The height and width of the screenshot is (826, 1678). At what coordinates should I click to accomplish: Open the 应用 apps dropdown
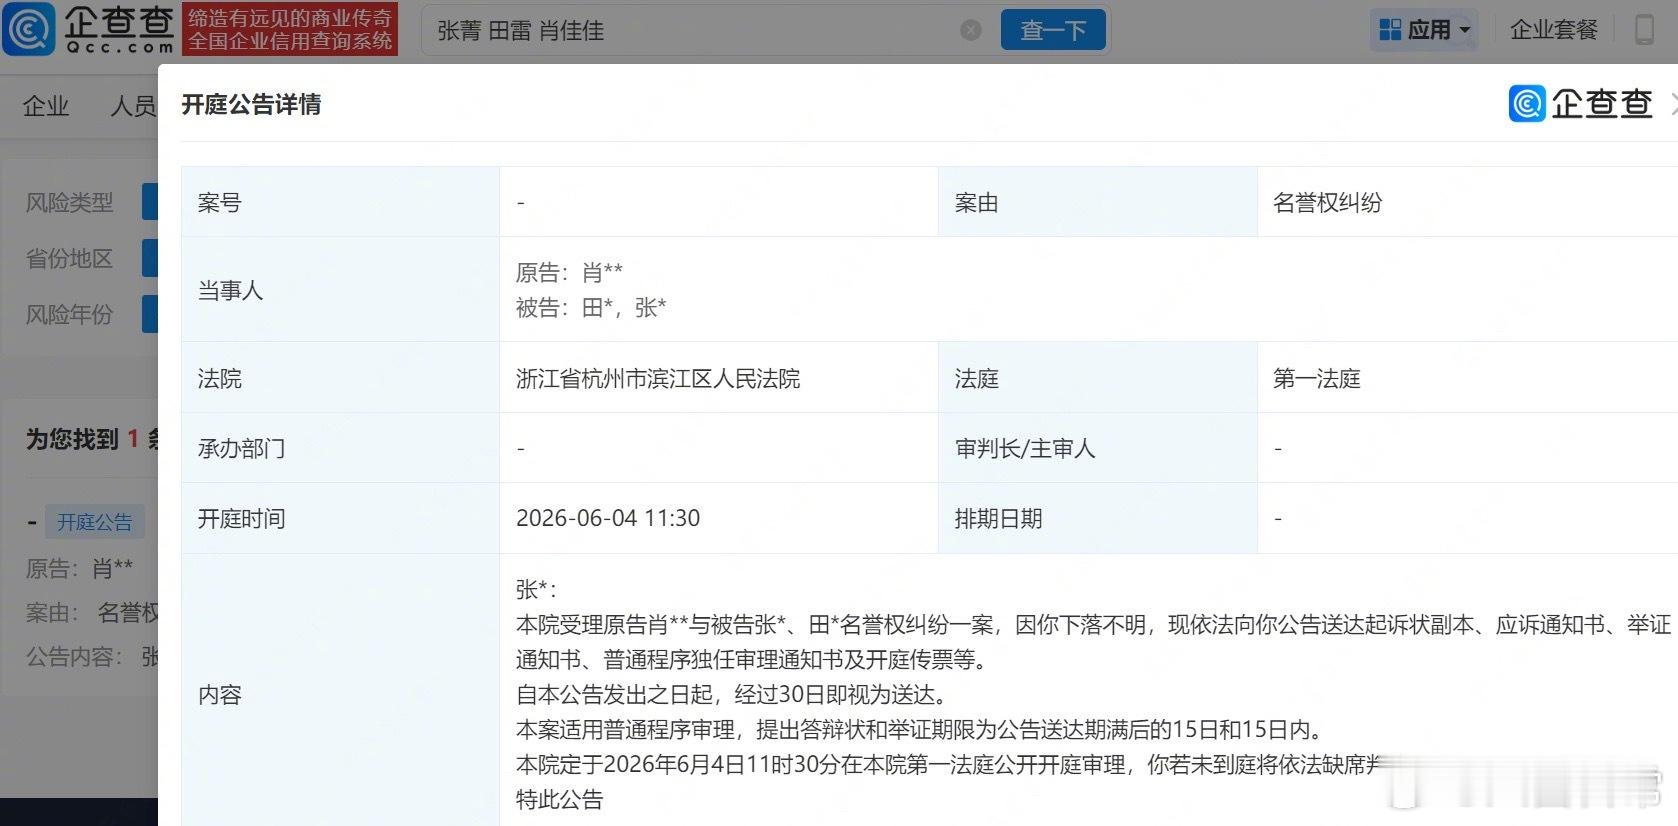point(1424,30)
